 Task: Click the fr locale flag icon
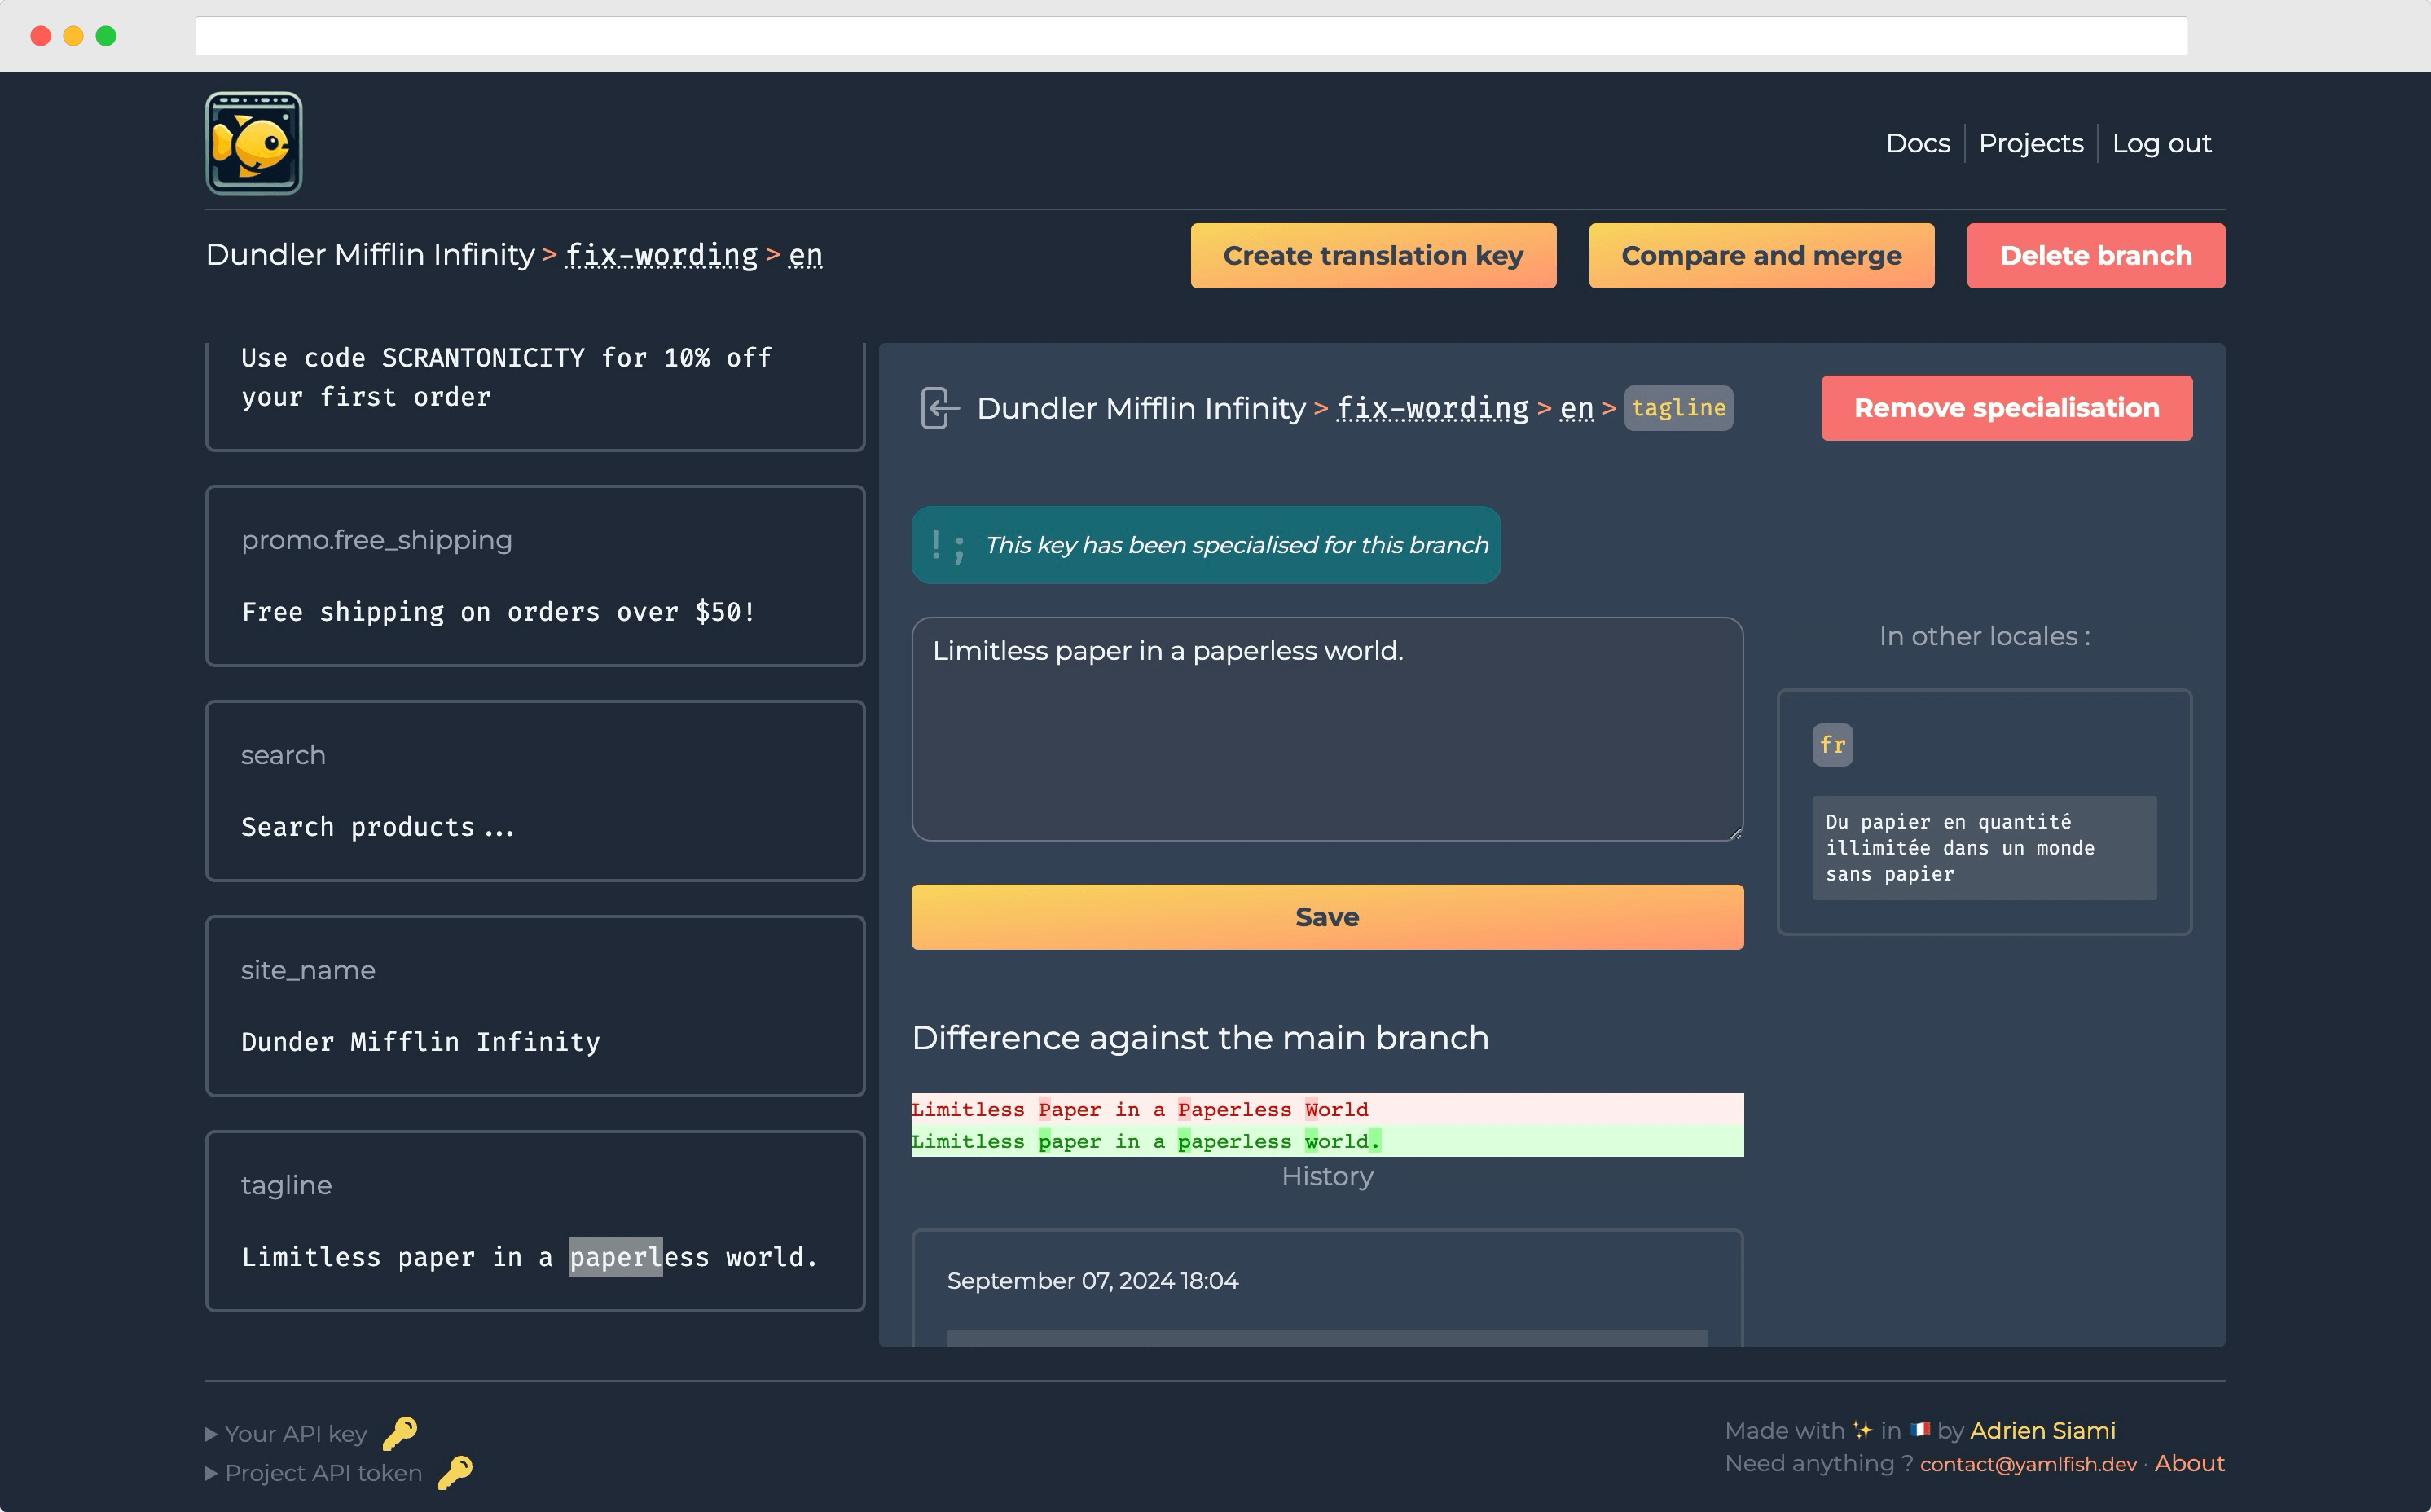tap(1832, 744)
